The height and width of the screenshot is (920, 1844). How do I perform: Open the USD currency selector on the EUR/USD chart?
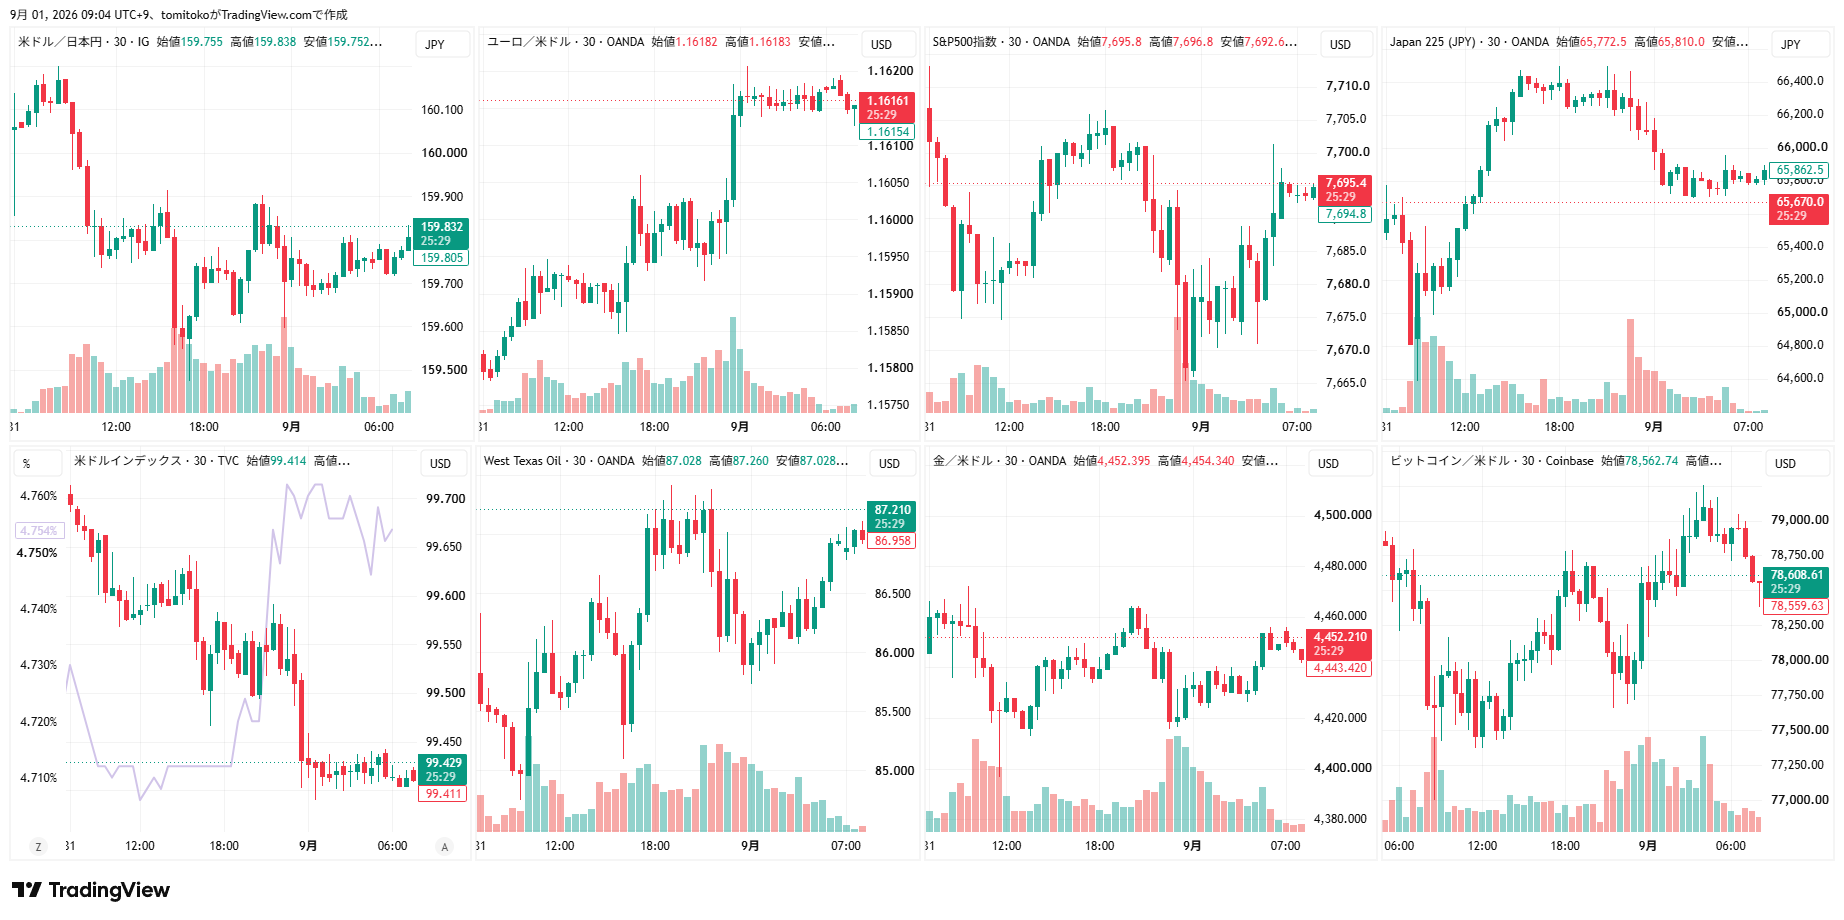pyautogui.click(x=881, y=44)
